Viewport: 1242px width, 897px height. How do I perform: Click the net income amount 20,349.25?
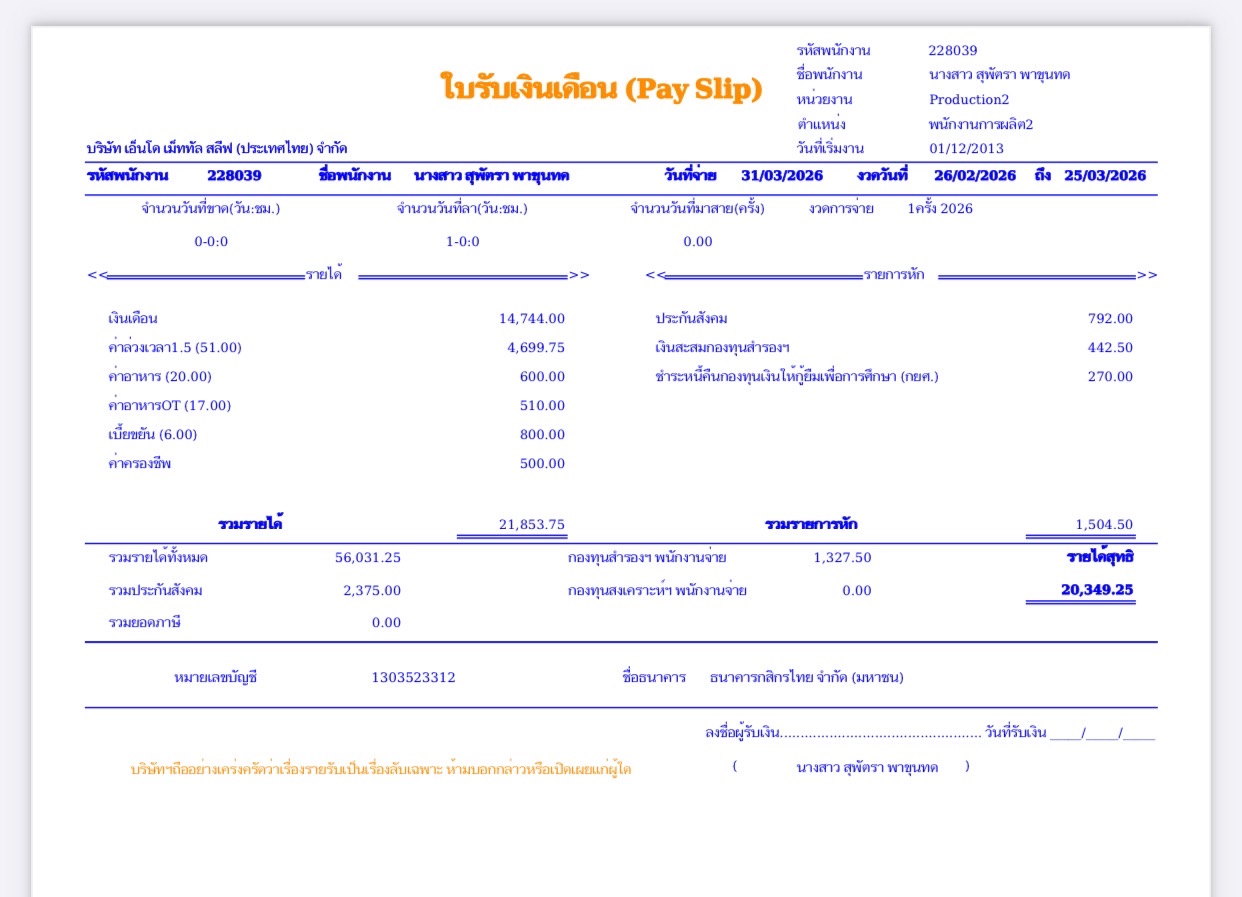coord(1096,589)
